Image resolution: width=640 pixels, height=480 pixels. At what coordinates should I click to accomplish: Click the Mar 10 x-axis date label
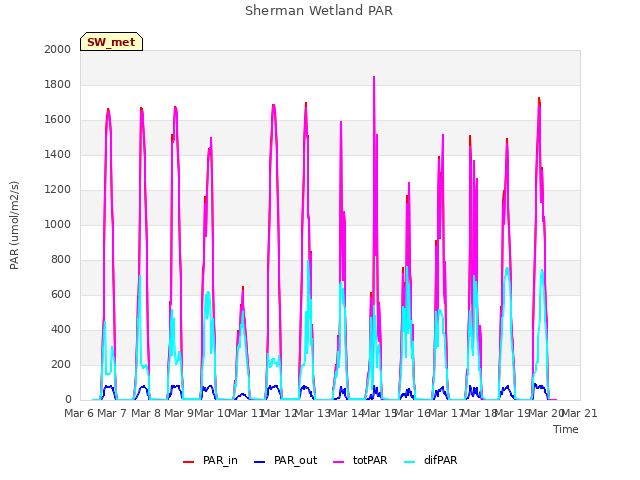tap(212, 413)
